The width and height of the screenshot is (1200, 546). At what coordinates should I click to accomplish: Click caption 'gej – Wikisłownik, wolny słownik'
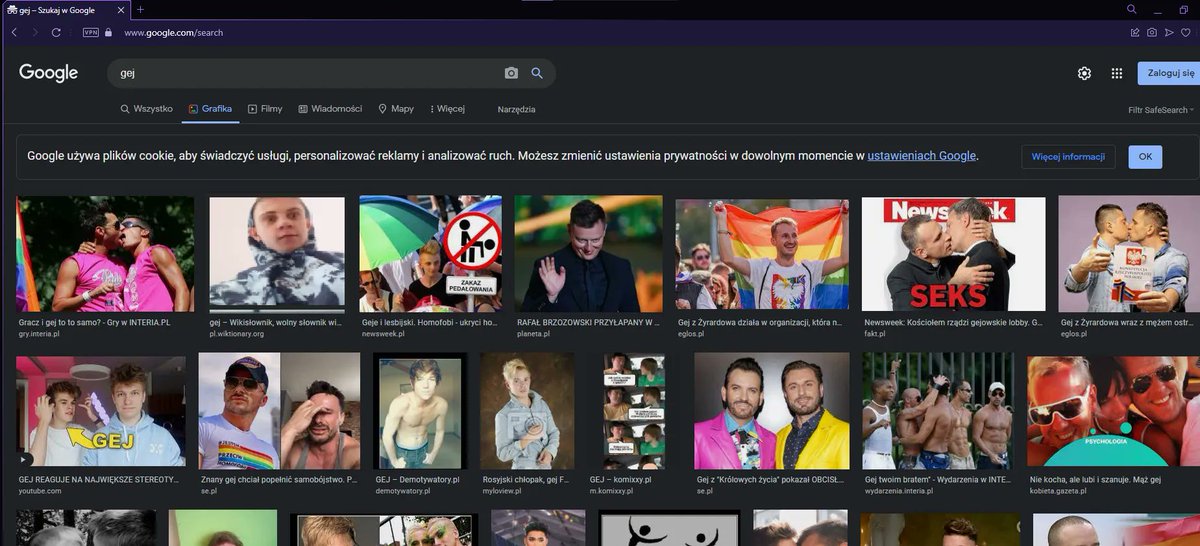pos(276,323)
